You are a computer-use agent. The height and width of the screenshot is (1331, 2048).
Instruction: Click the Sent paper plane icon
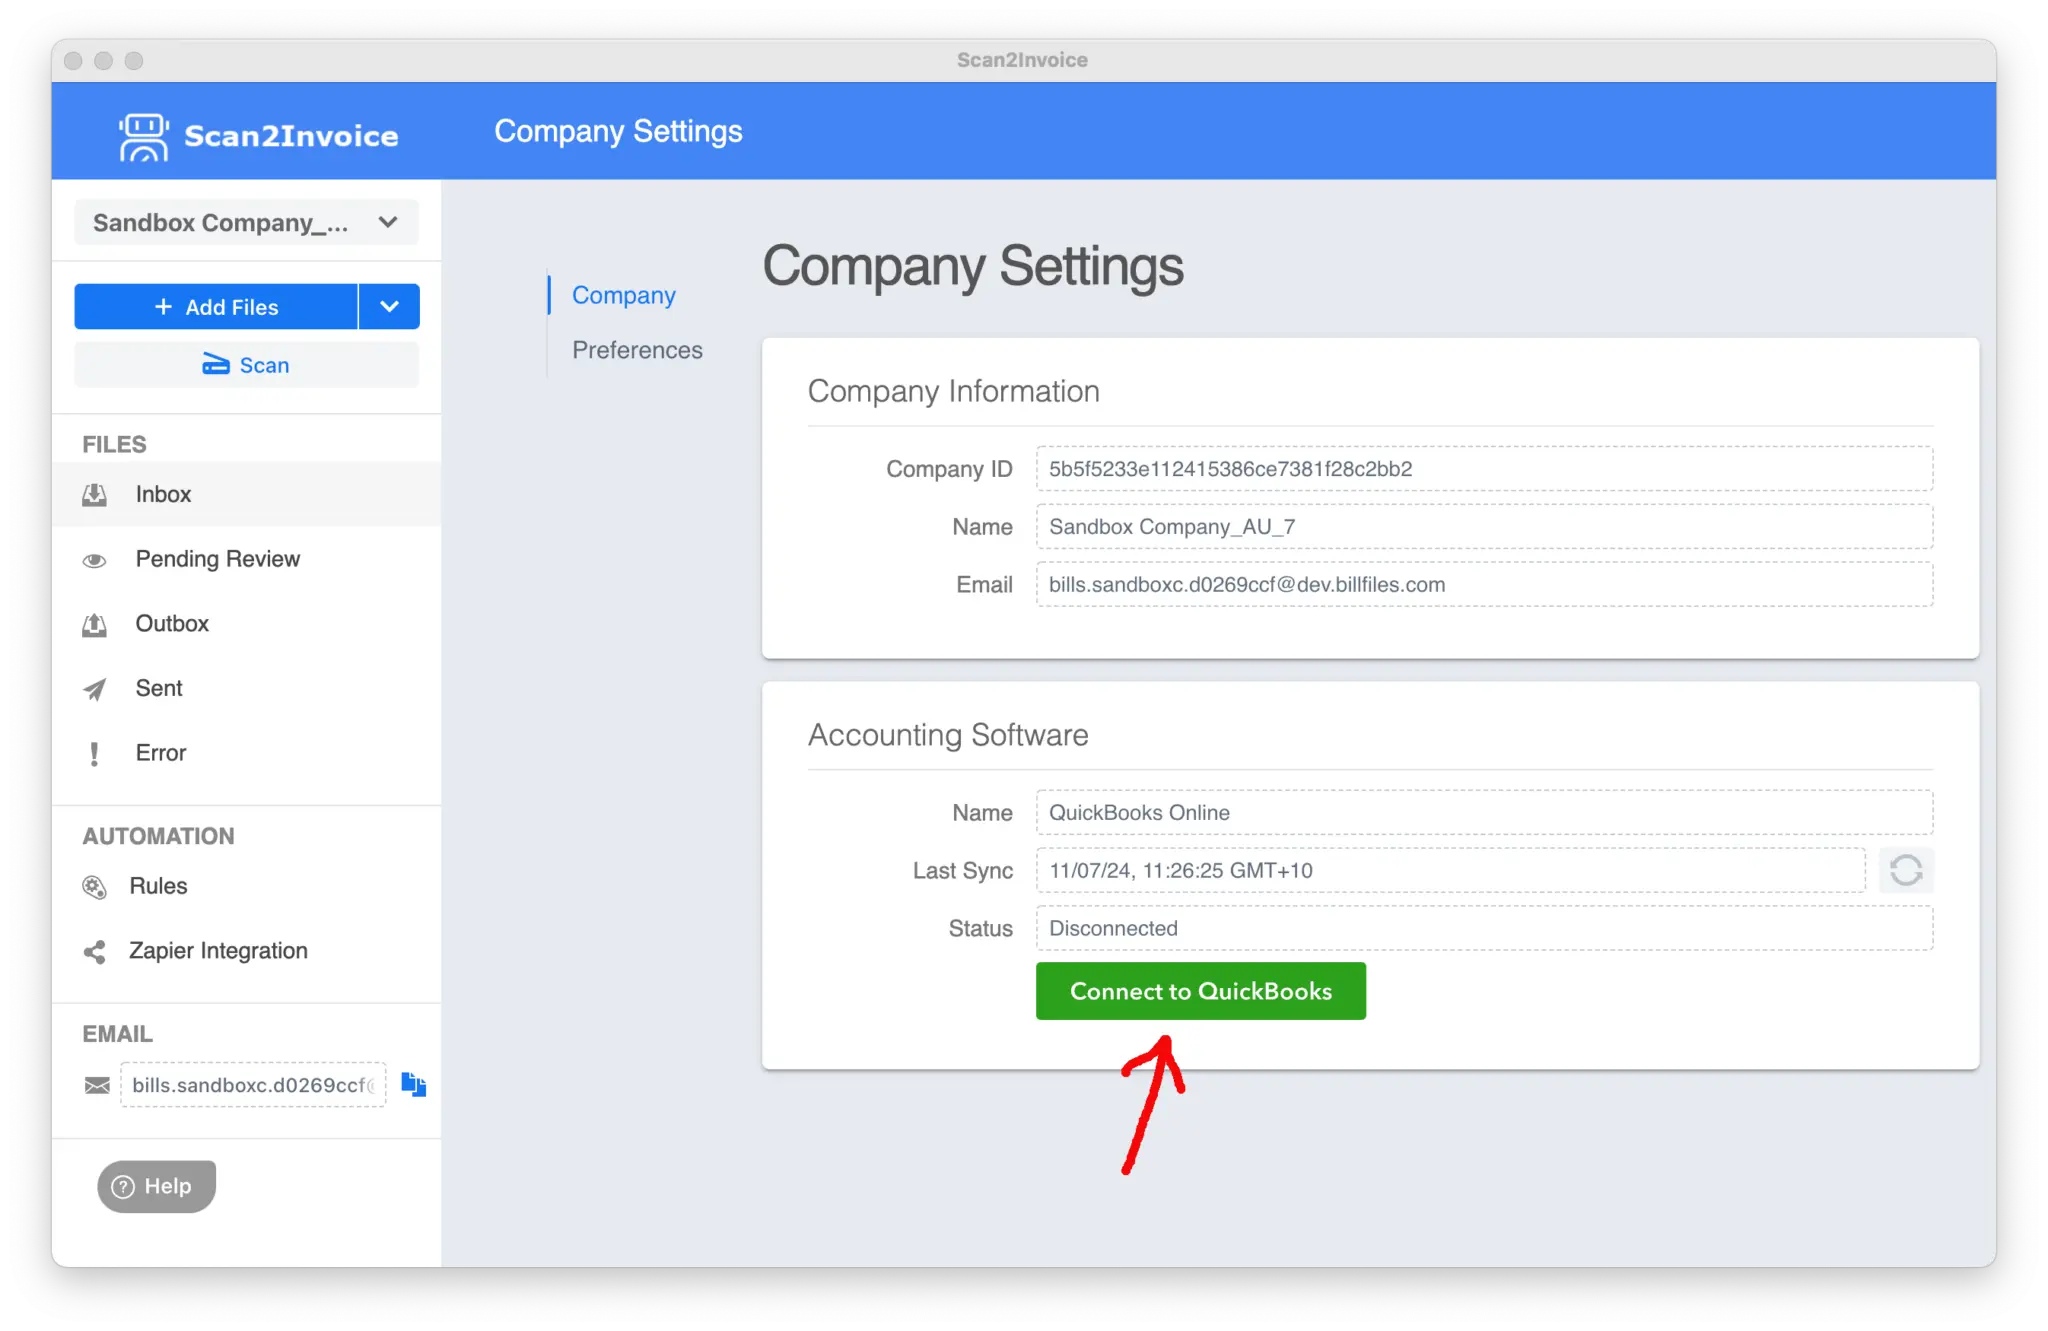pos(95,689)
